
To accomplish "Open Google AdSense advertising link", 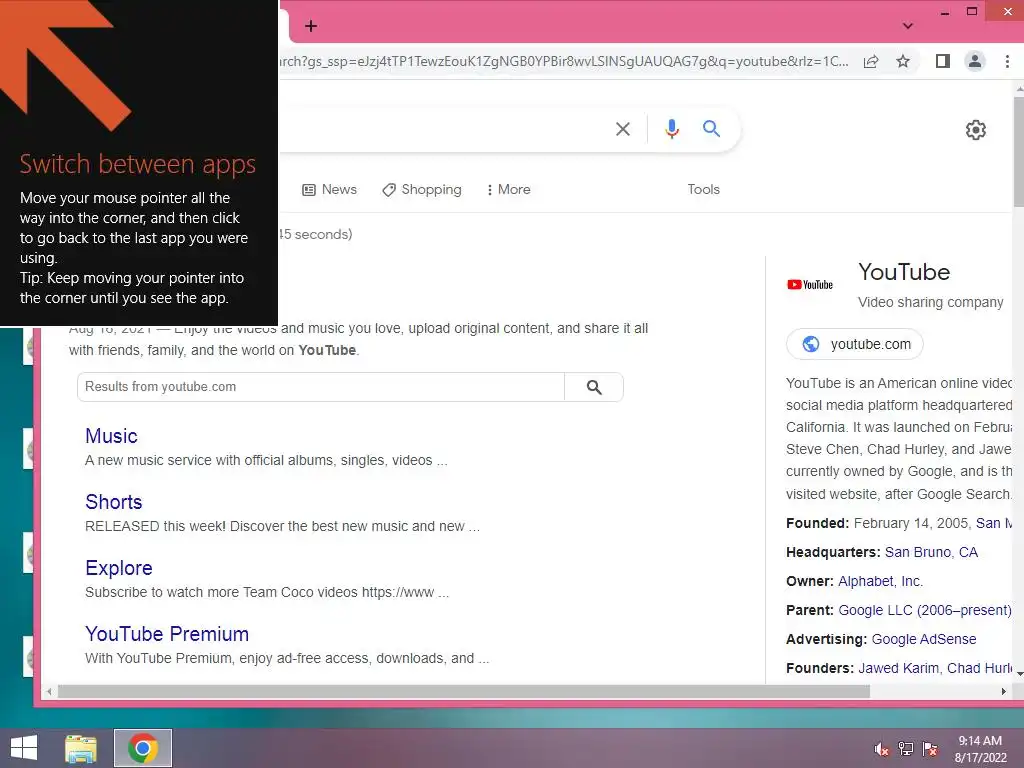I will 924,639.
